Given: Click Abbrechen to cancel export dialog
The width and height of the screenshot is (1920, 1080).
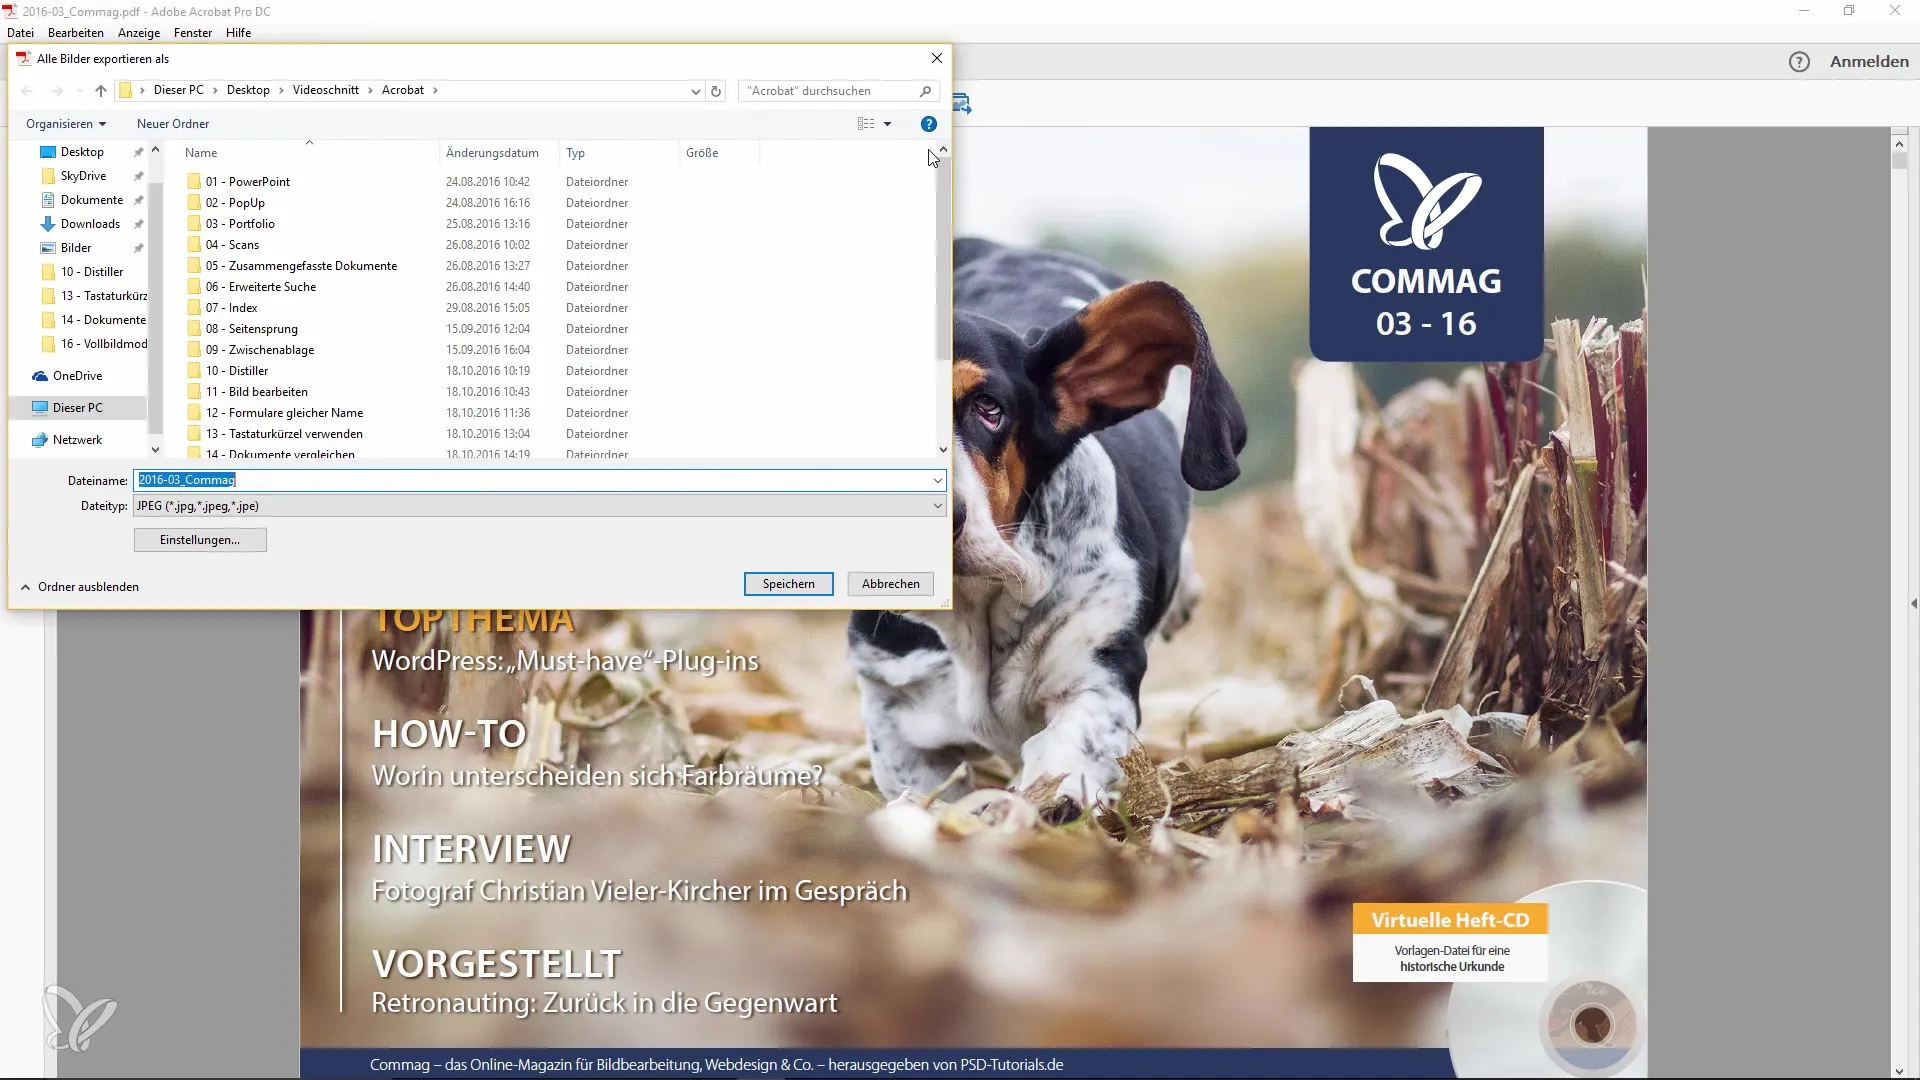Looking at the screenshot, I should coord(890,583).
